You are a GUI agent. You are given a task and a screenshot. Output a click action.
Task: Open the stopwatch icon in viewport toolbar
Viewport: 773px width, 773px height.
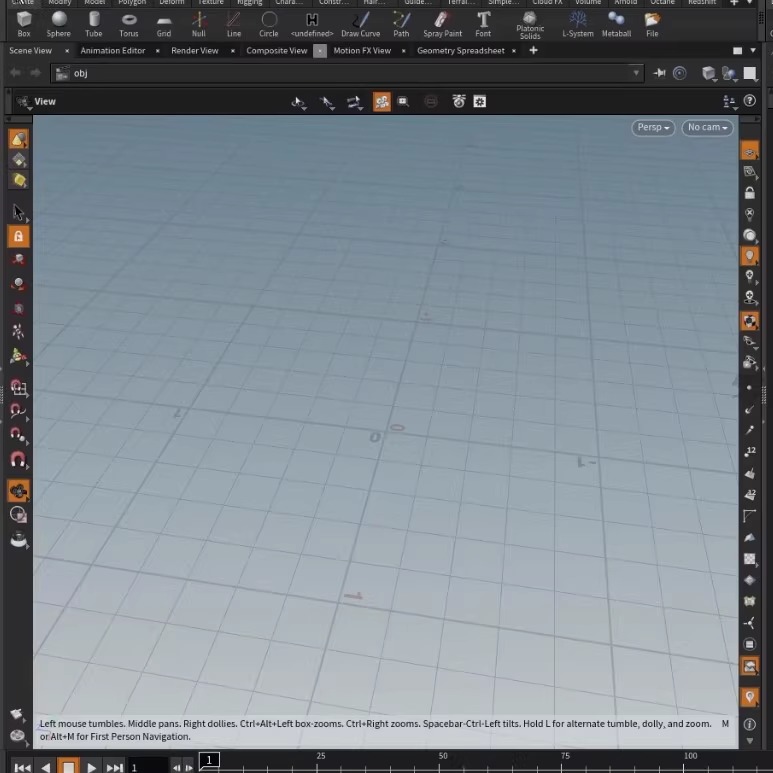point(458,102)
